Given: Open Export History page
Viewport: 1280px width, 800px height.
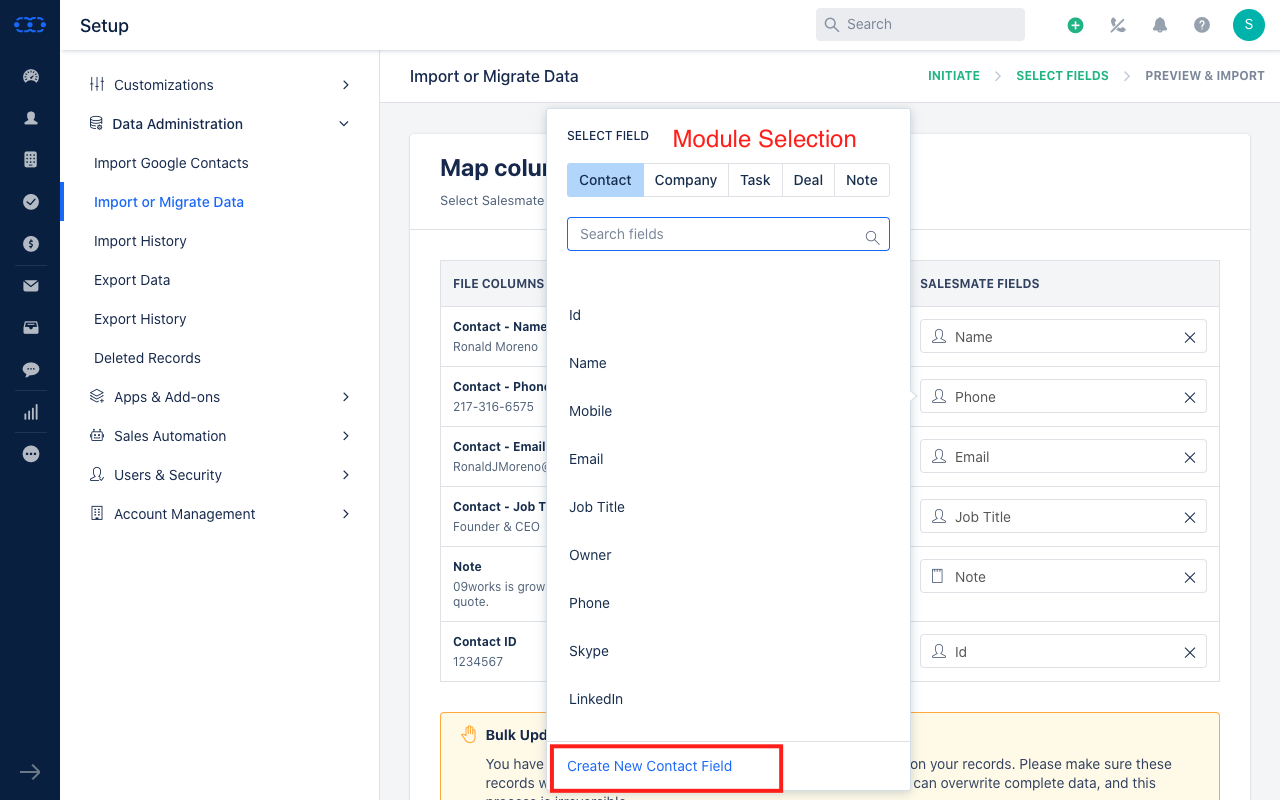Looking at the screenshot, I should 140,319.
